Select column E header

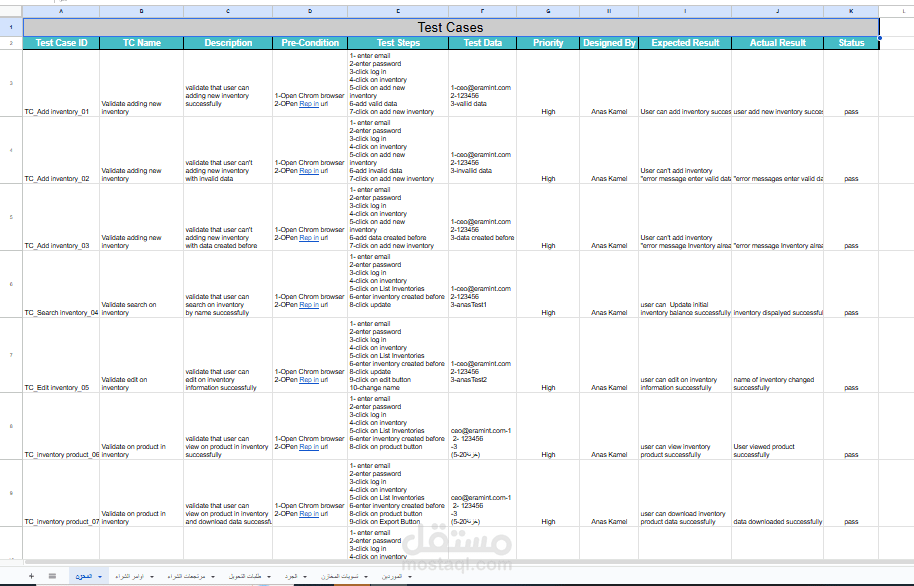coord(398,11)
